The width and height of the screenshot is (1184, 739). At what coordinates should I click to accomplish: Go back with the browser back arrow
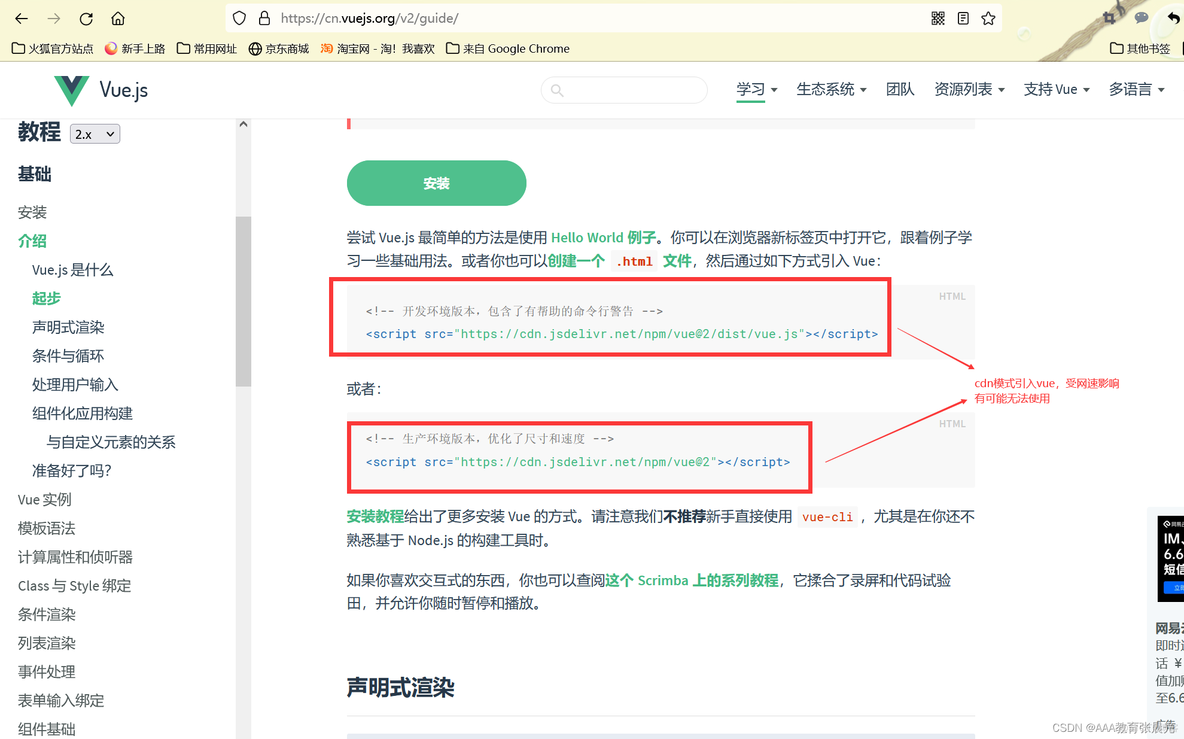(21, 18)
